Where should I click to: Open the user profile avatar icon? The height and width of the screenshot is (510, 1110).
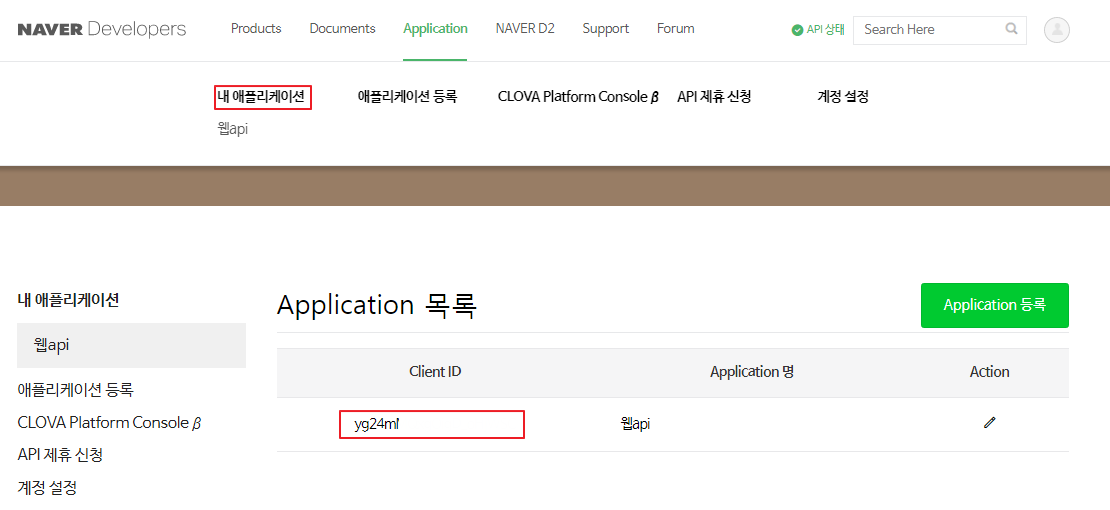1056,30
